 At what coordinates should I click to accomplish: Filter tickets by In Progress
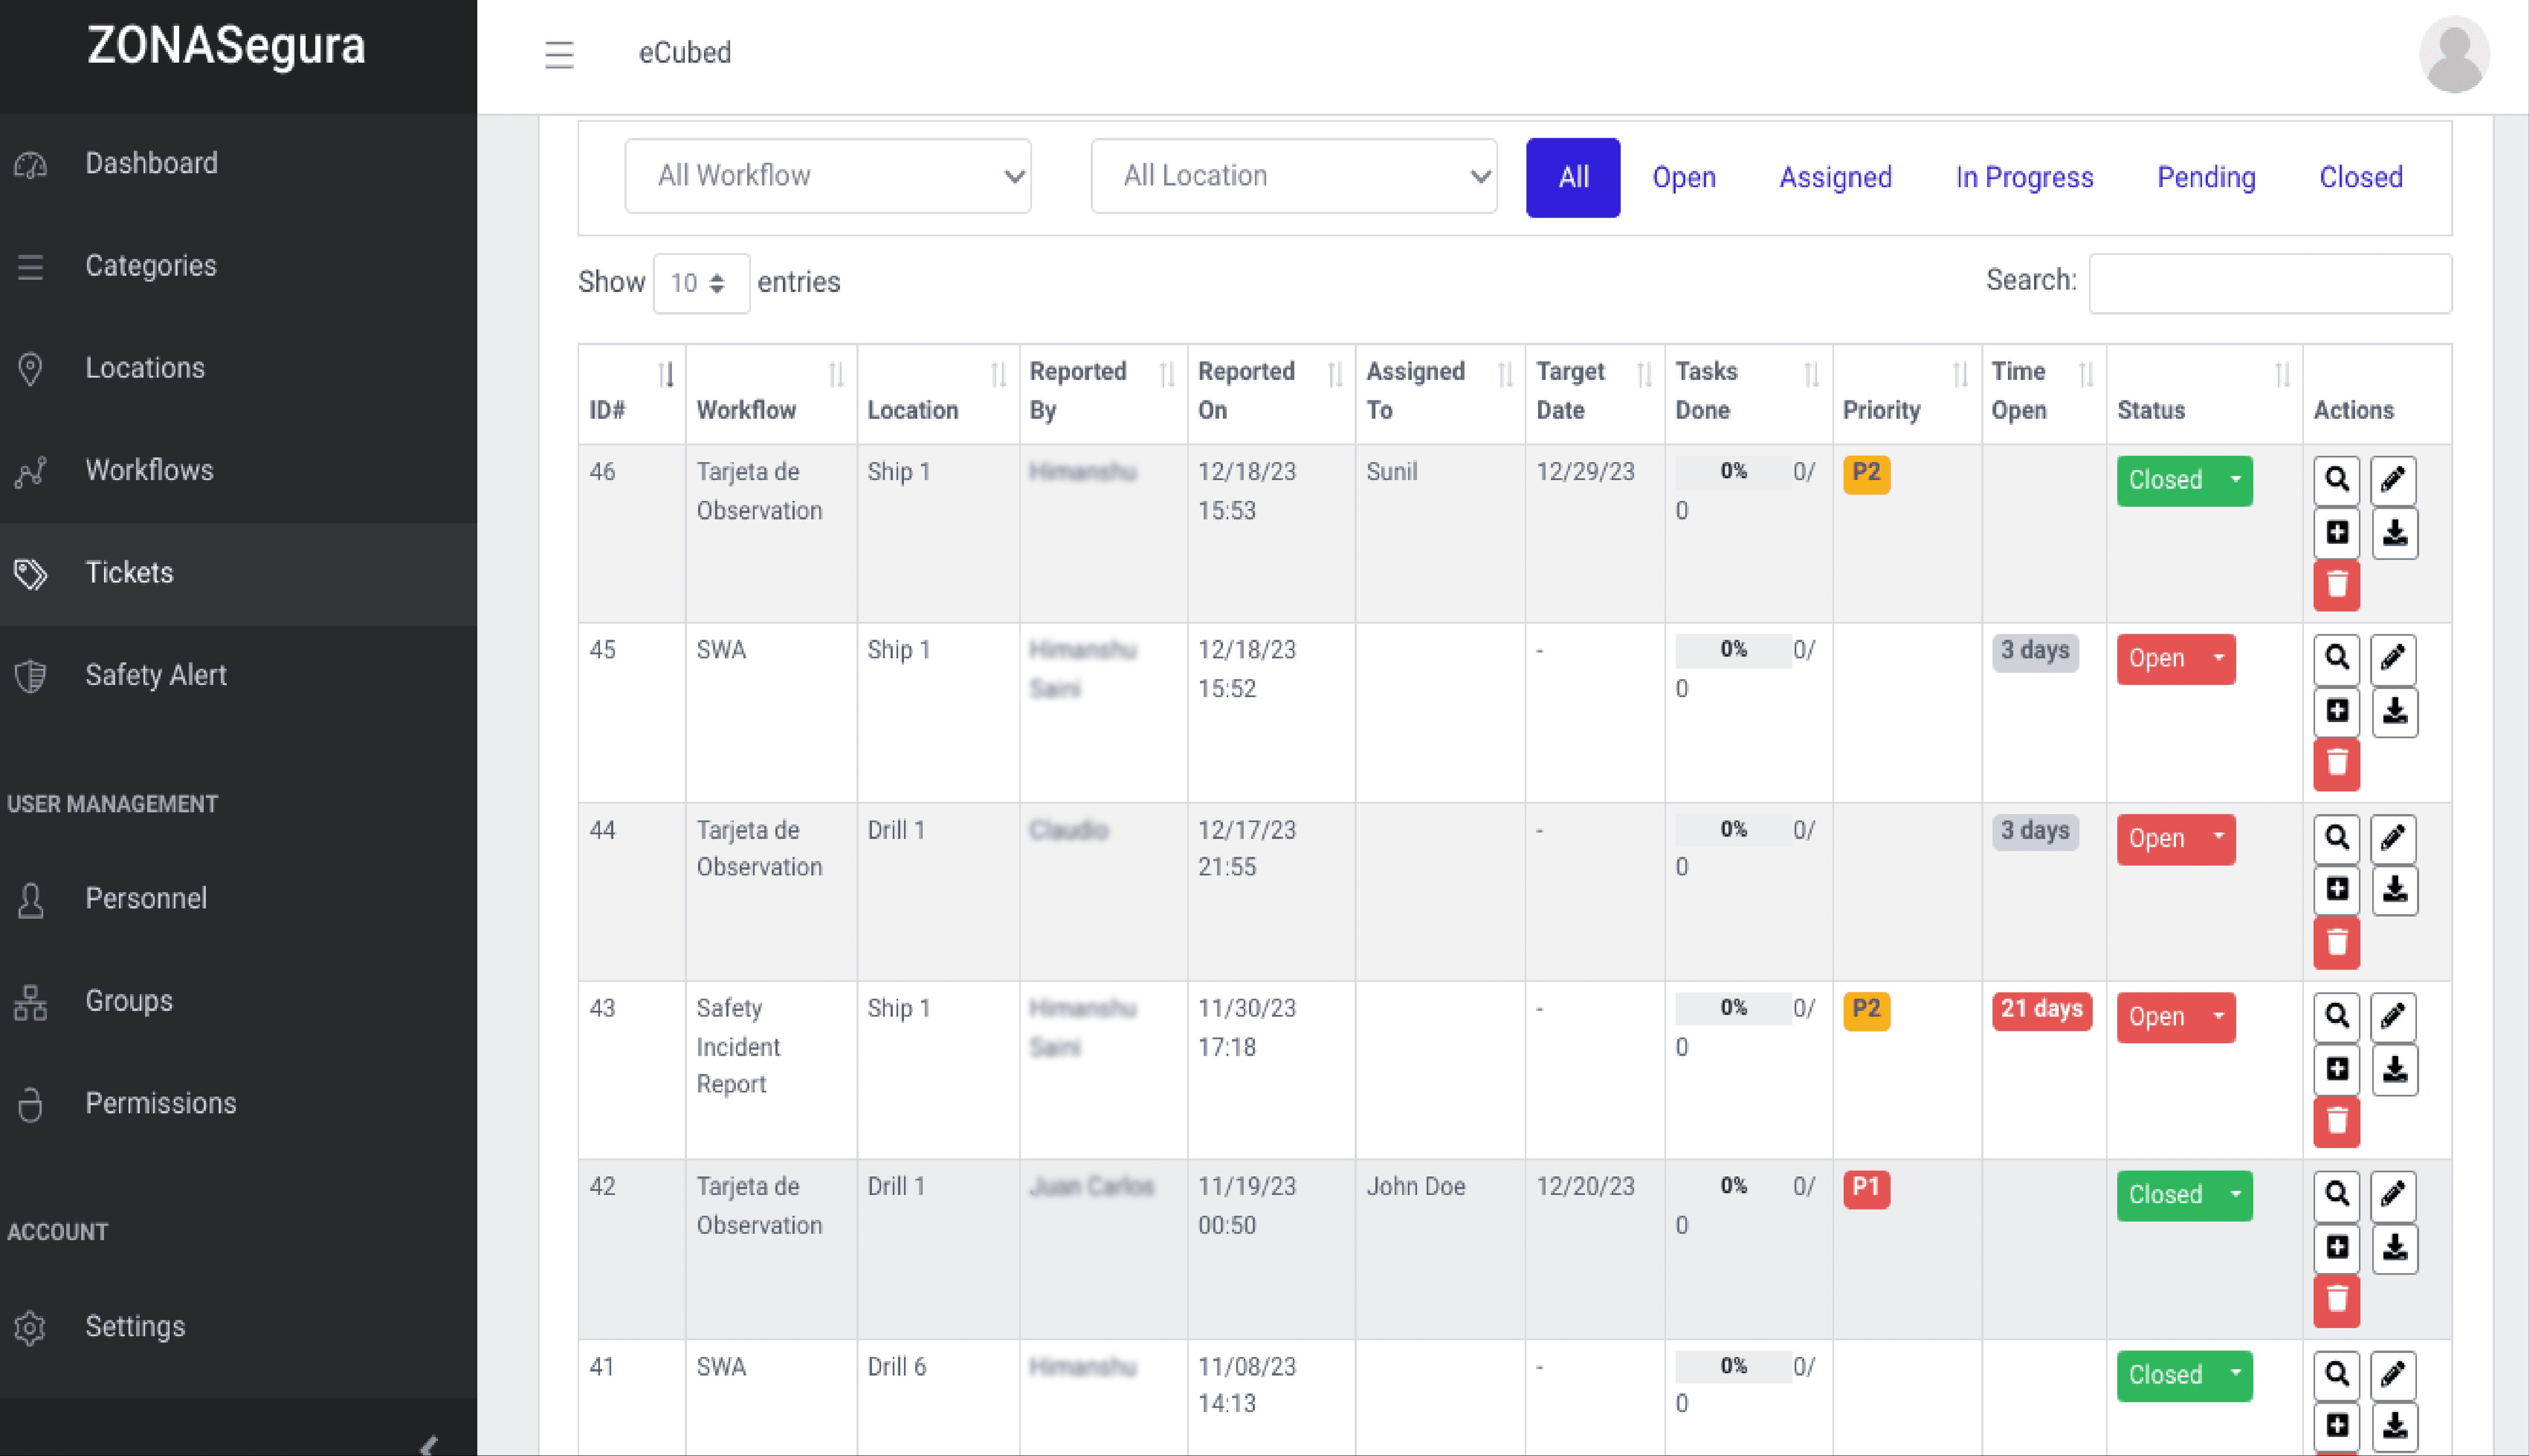click(x=2024, y=177)
